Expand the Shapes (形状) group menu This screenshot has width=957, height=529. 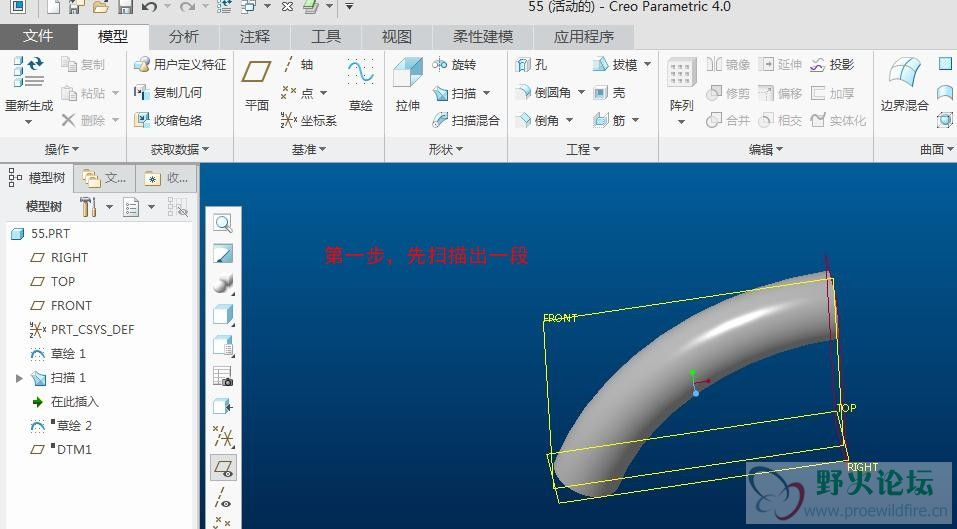[x=446, y=149]
